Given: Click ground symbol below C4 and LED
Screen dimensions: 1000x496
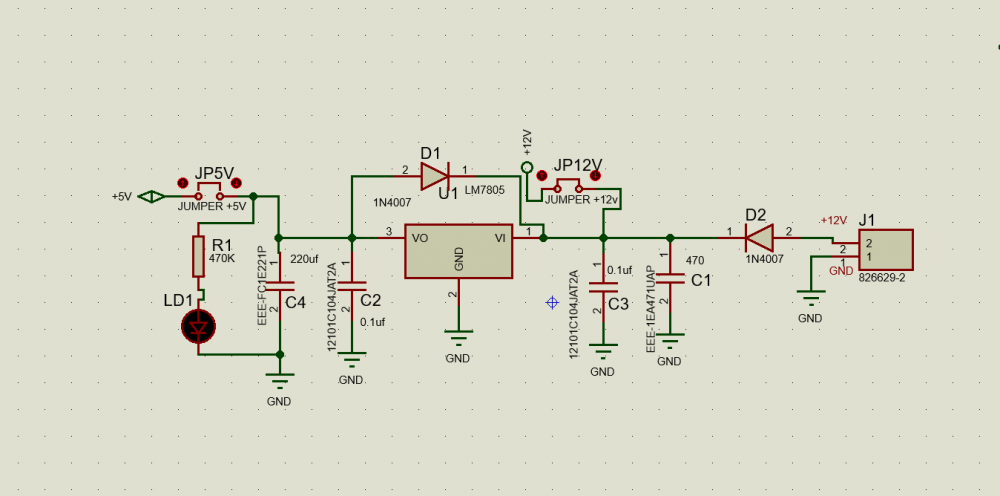Looking at the screenshot, I should [279, 381].
